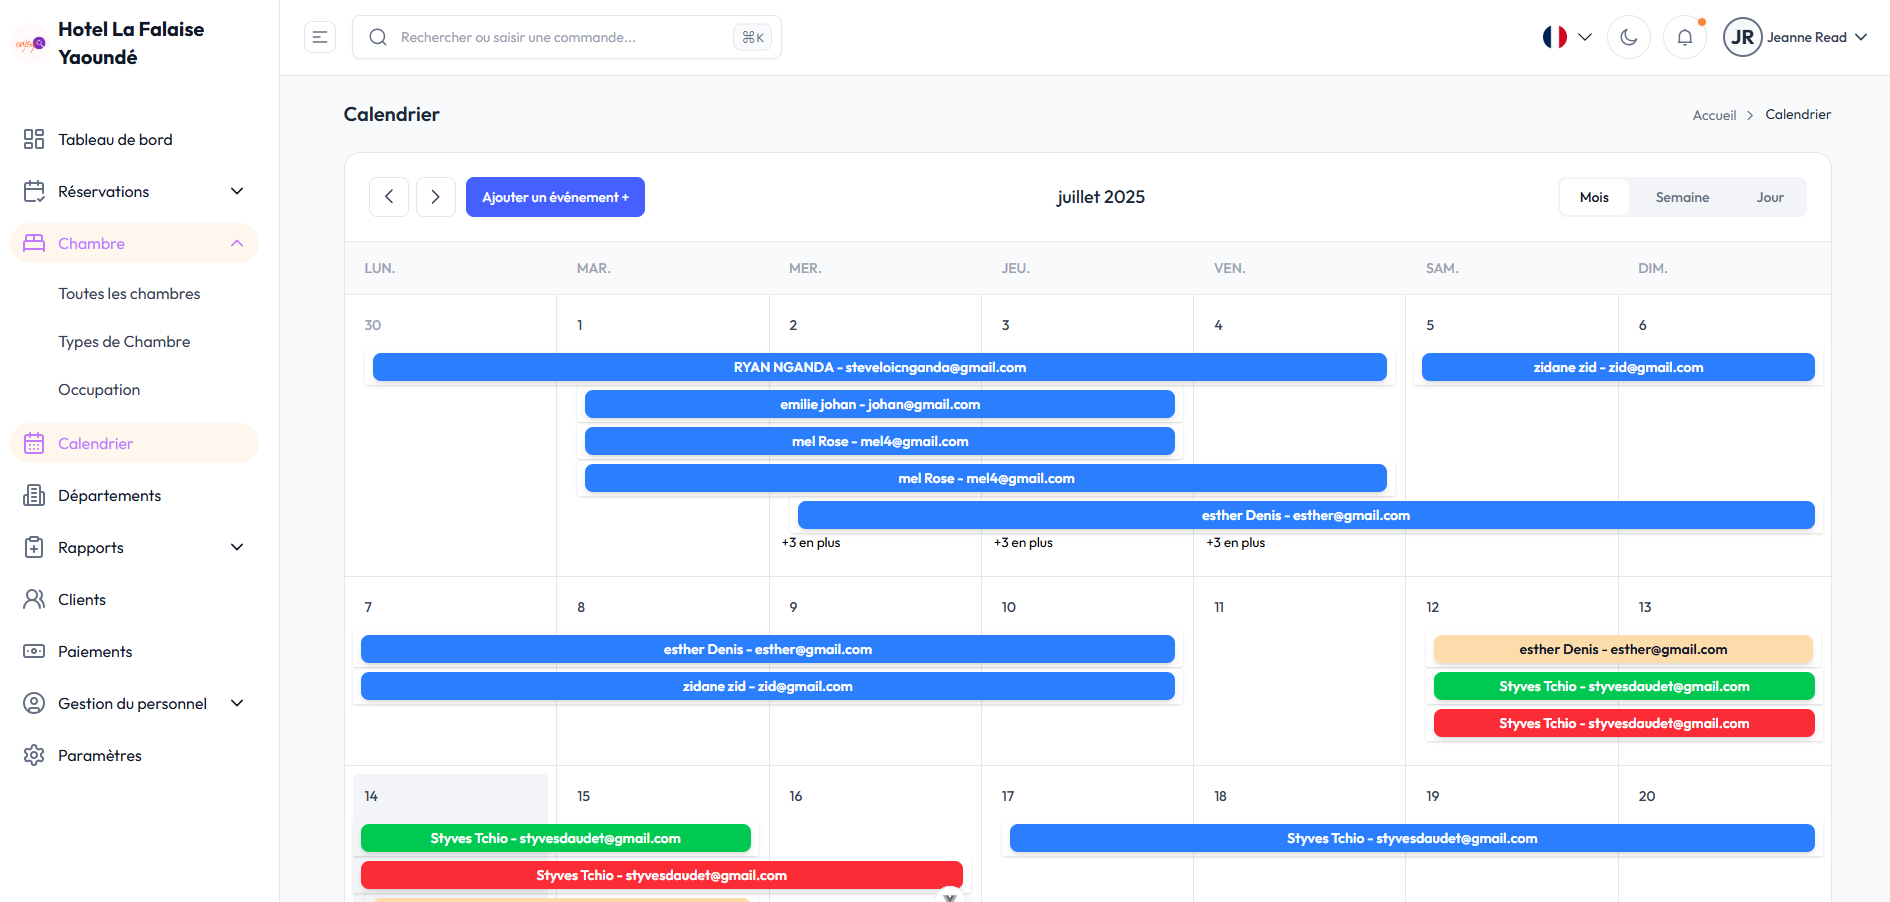Toggle dark mode with moon icon
Screen dimensions: 1890x902
(x=1628, y=38)
